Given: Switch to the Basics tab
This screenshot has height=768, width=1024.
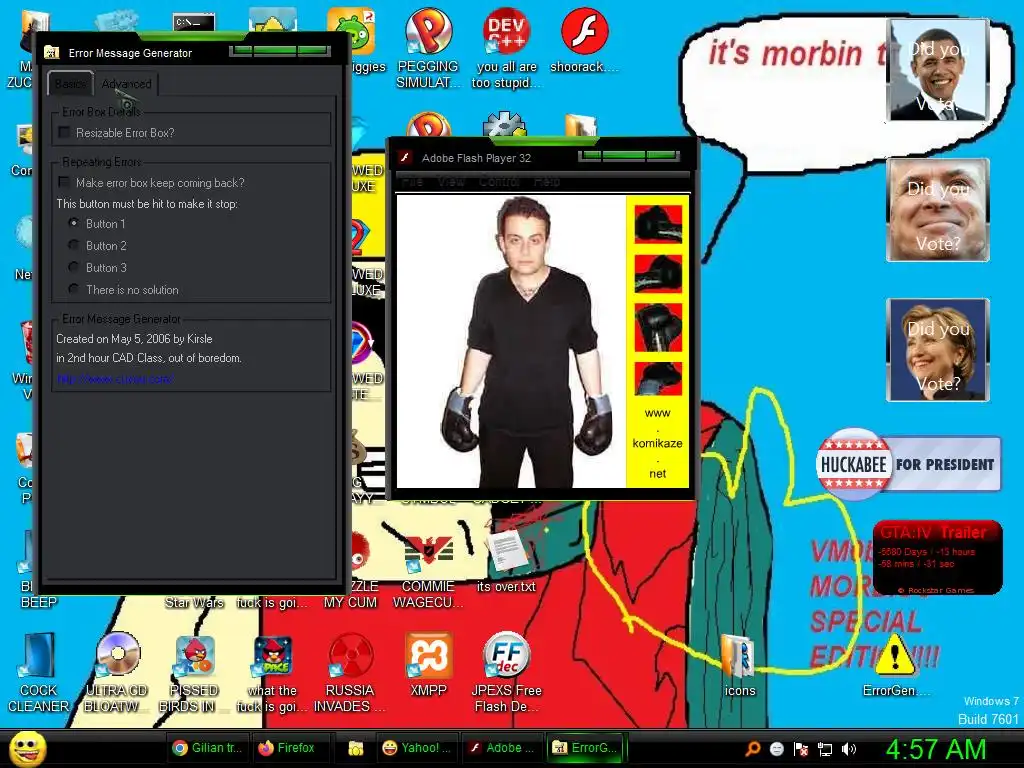Looking at the screenshot, I should [x=71, y=84].
